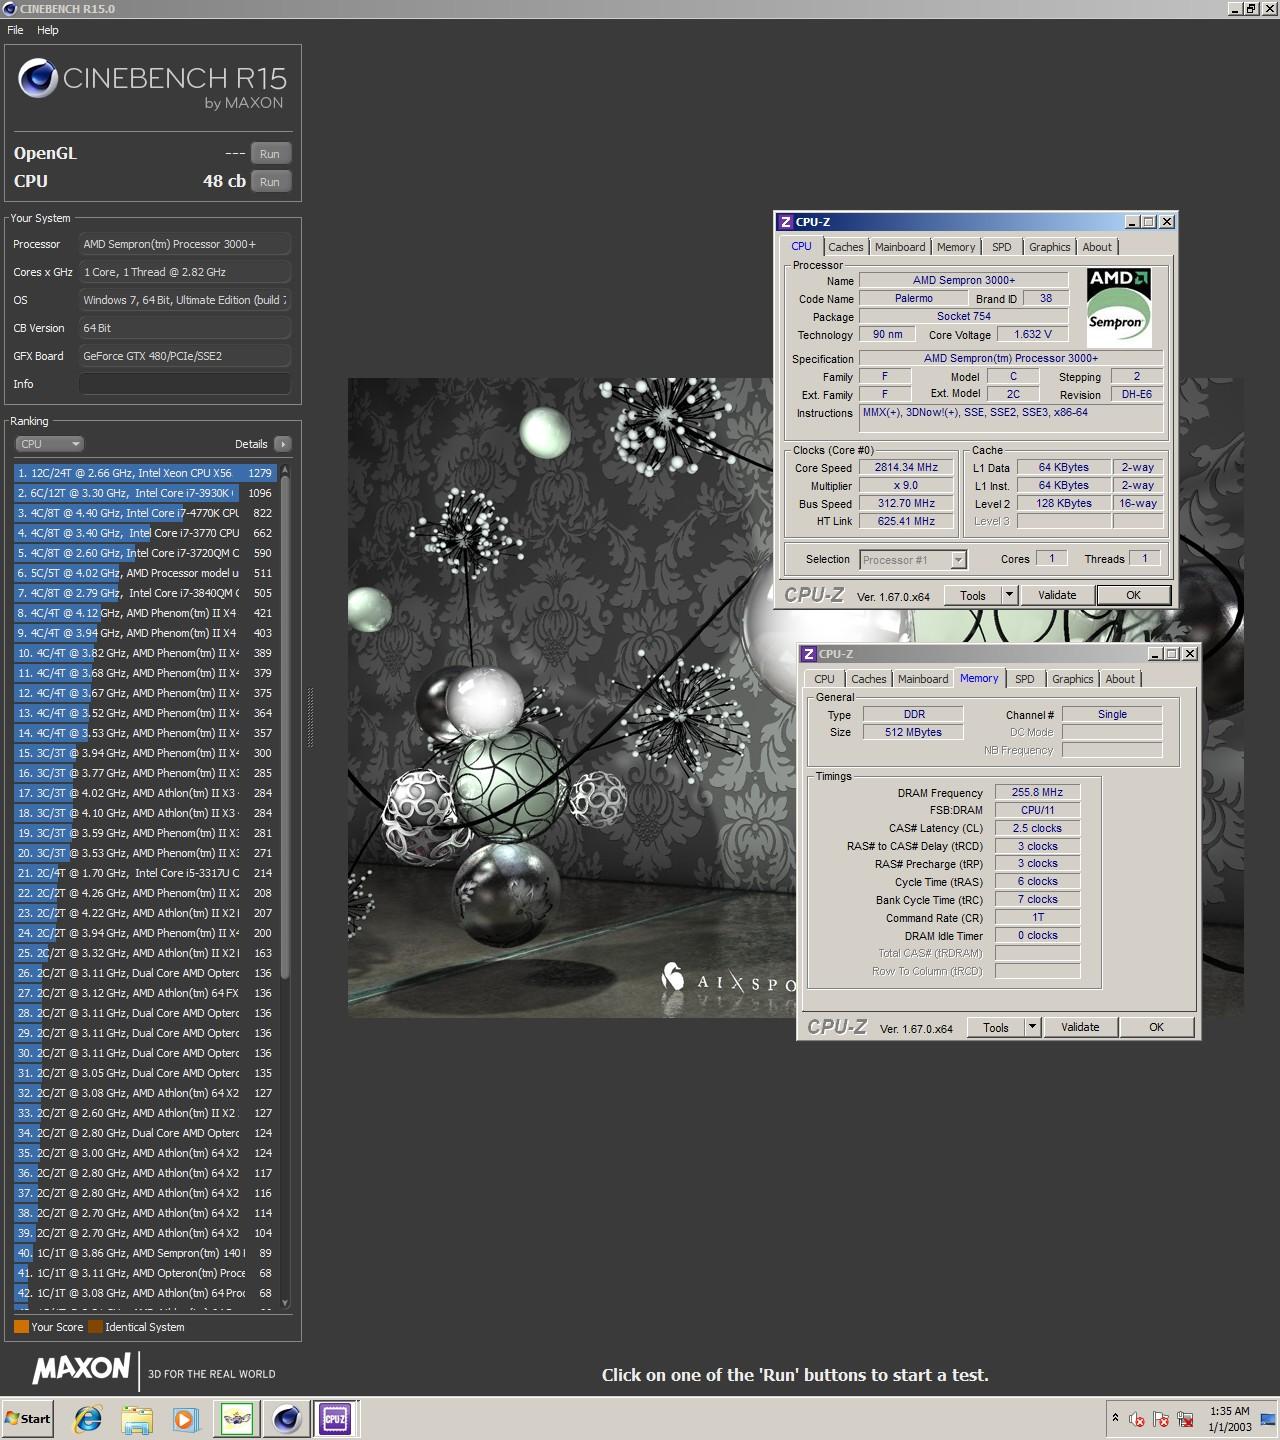Image resolution: width=1280 pixels, height=1440 pixels.
Task: Launch Windows Media Player from the taskbar
Action: tap(185, 1418)
